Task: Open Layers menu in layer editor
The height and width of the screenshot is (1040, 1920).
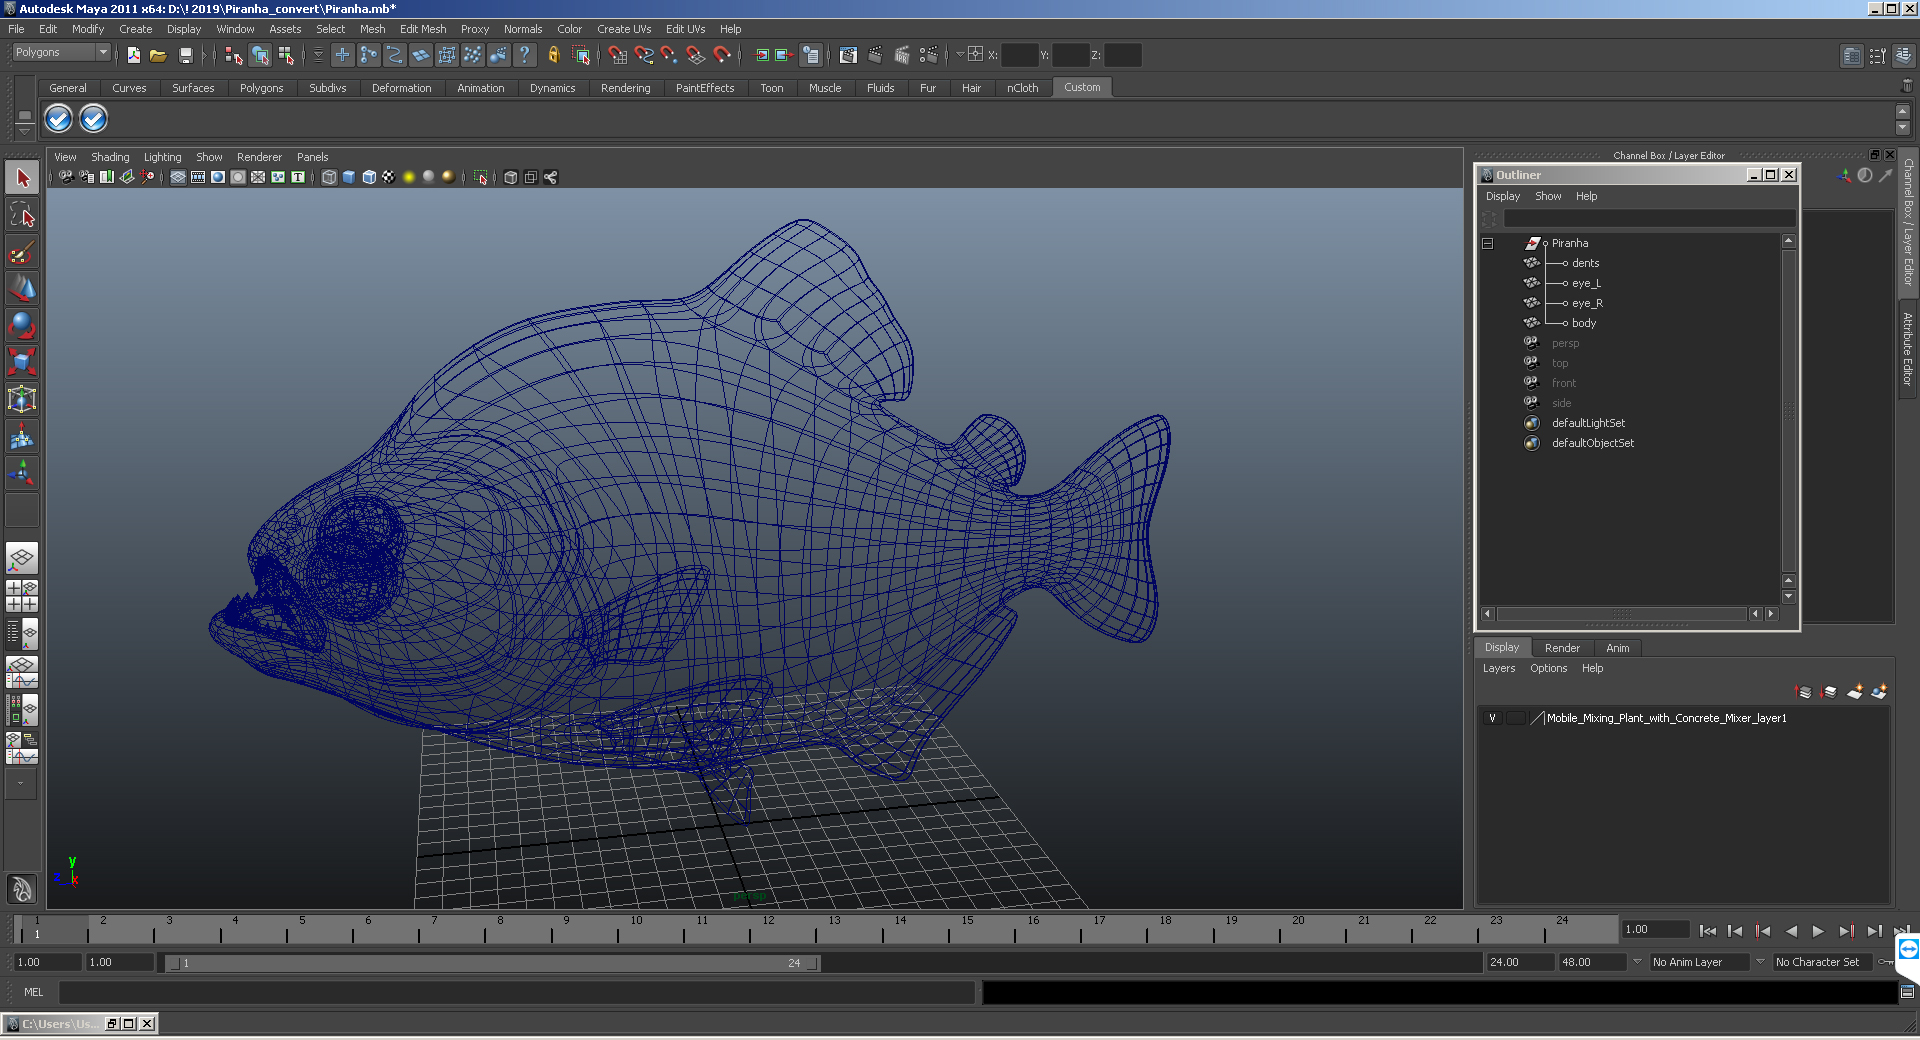Action: 1498,668
